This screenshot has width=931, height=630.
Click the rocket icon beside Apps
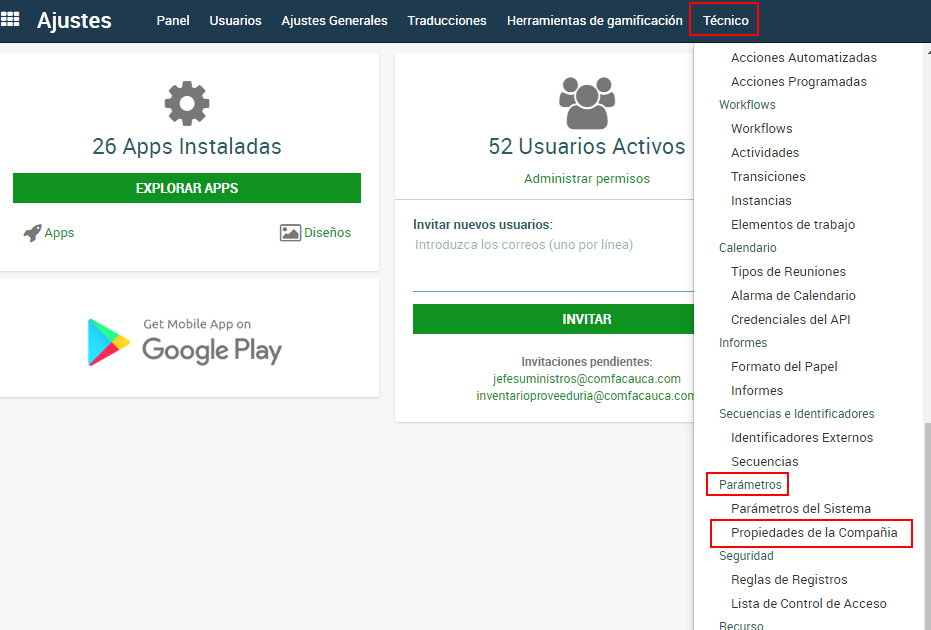tap(32, 233)
